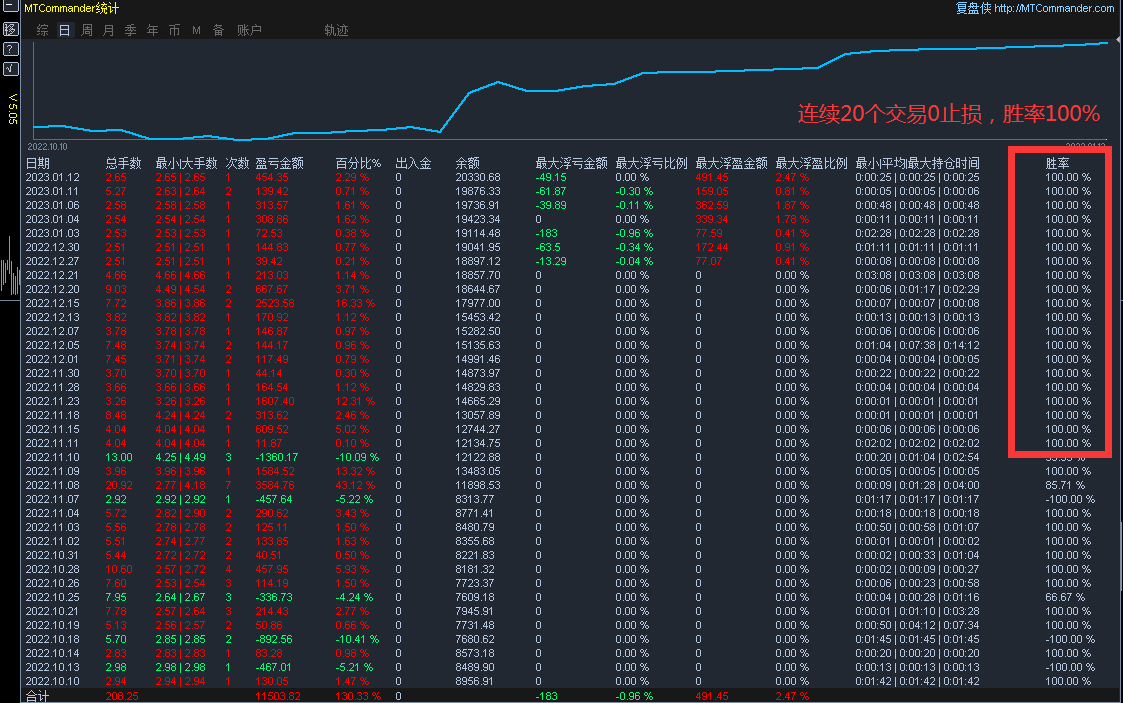The image size is (1123, 703).
Task: Click the 盈亏金额 column header
Action: pos(279,163)
